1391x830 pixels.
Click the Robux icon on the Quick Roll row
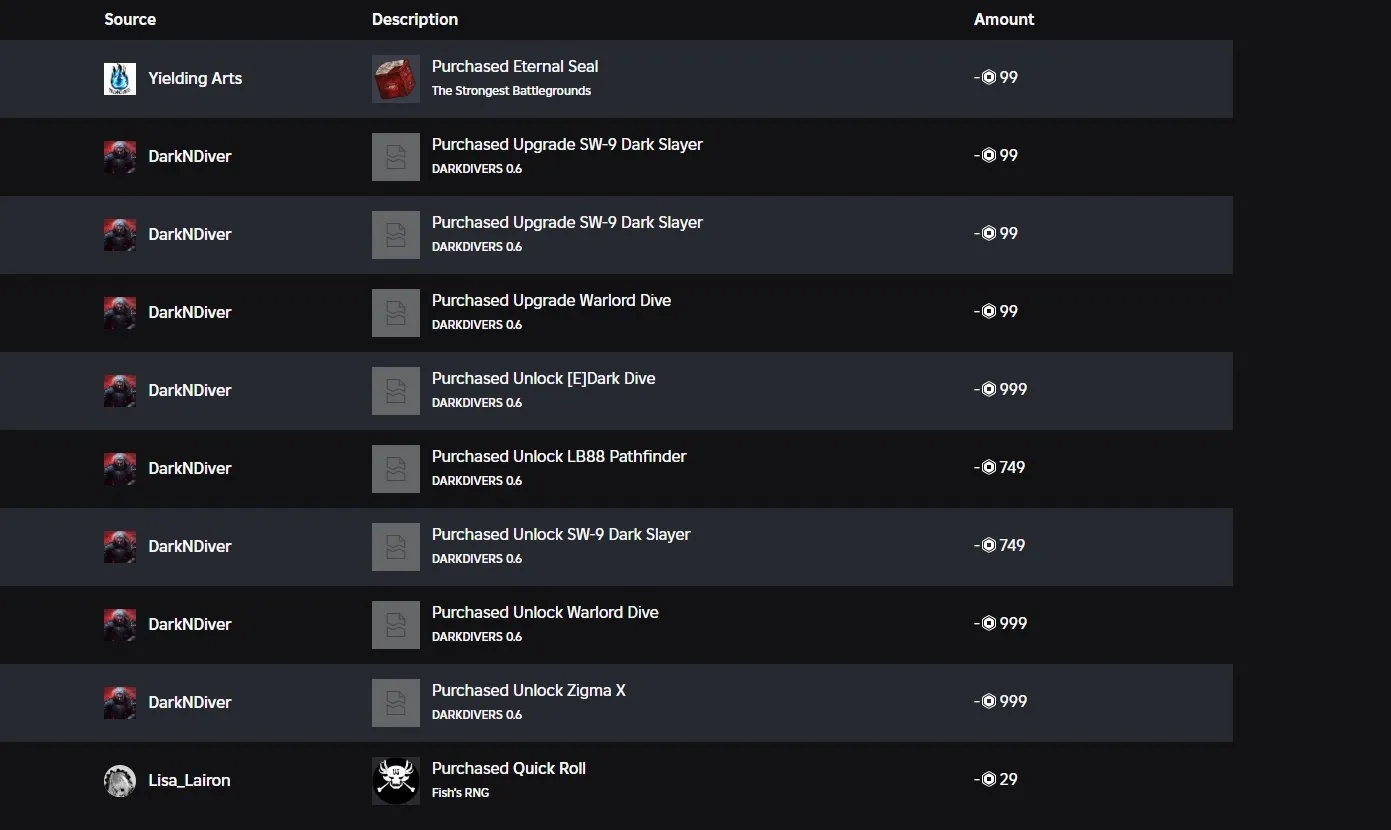(989, 779)
